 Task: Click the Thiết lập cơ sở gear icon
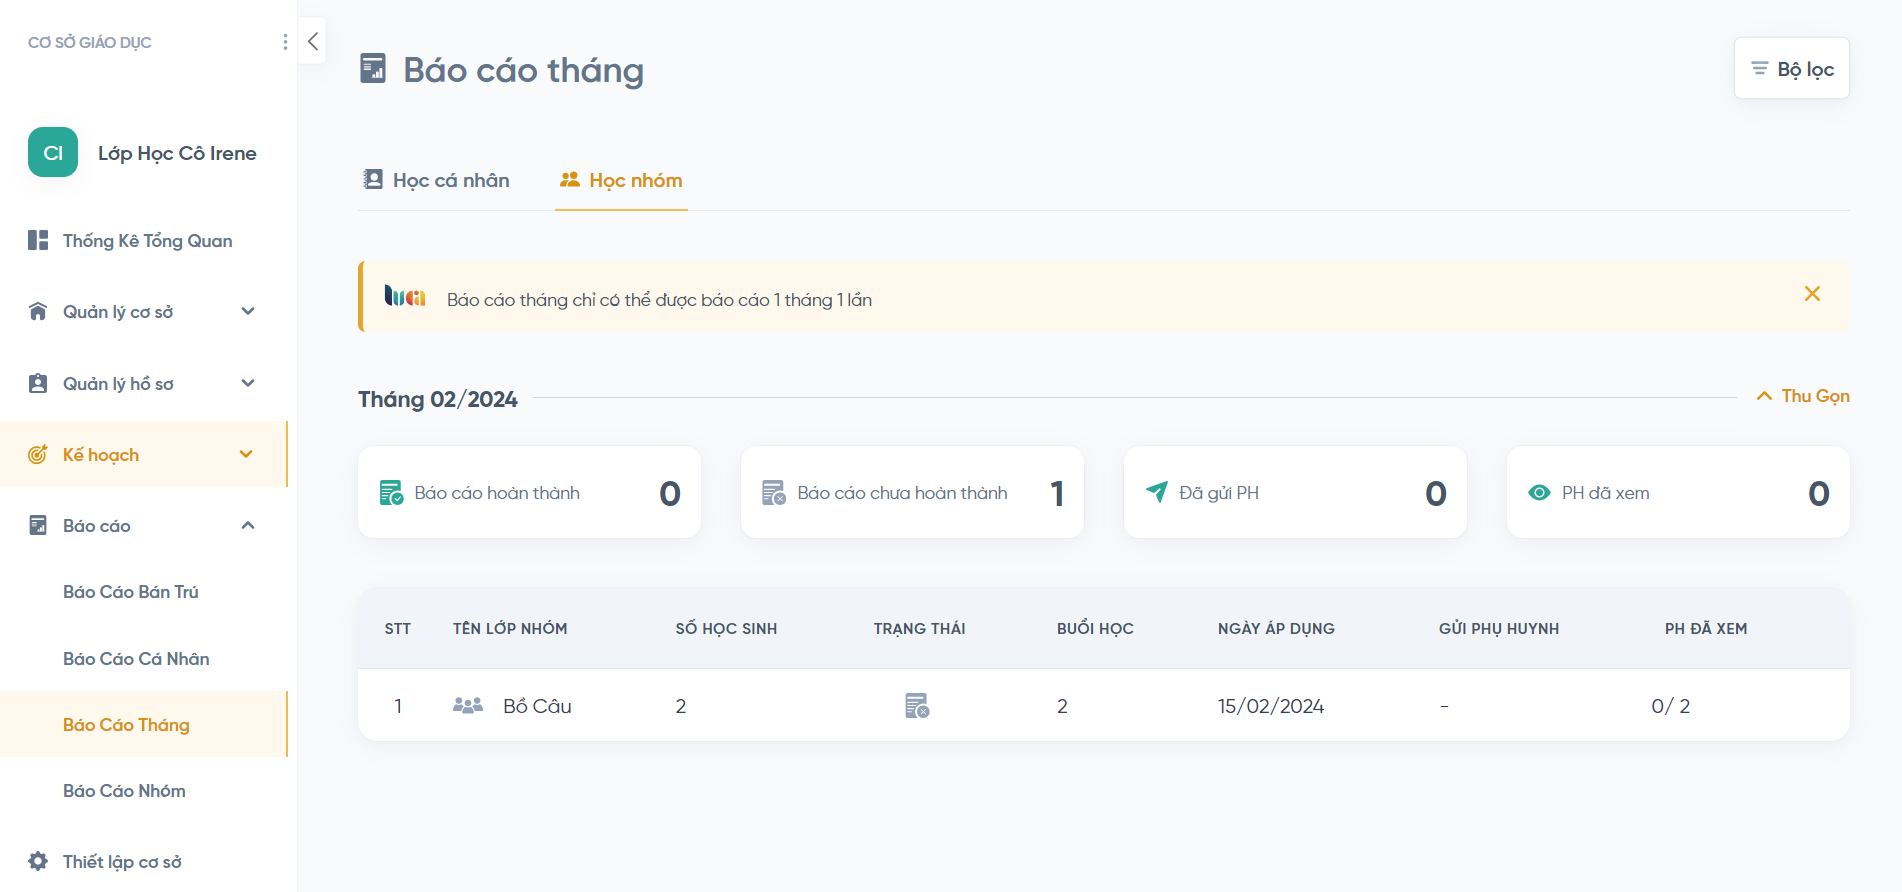[38, 861]
